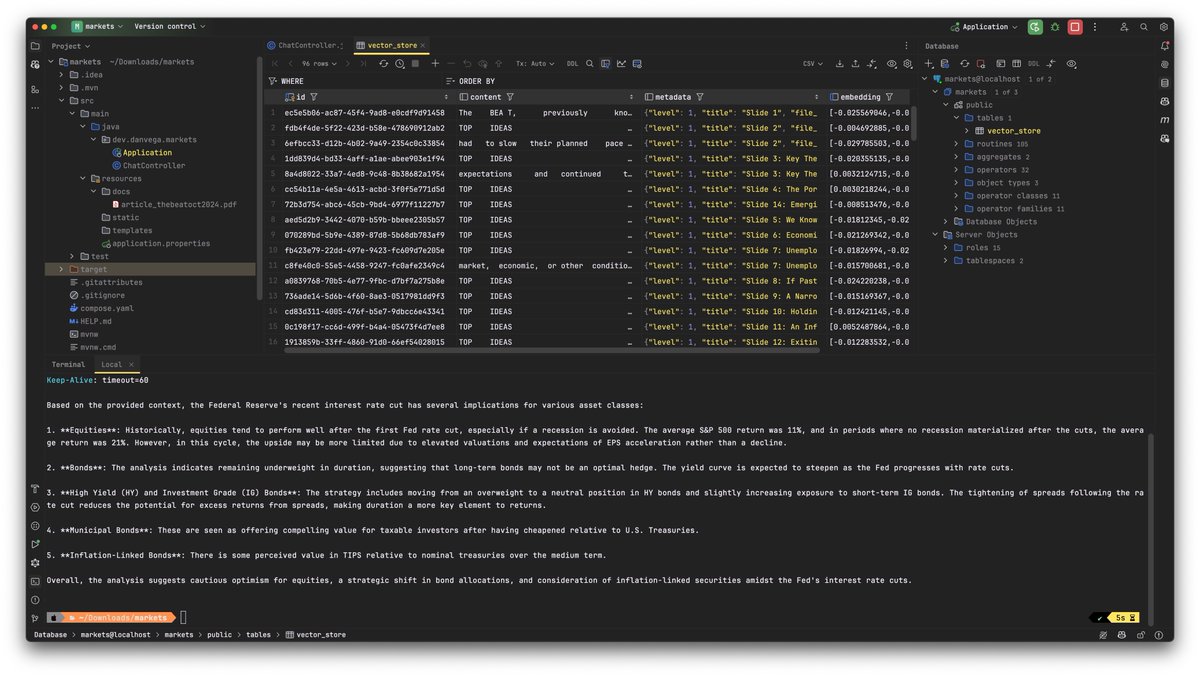Expand the routines 105 node
This screenshot has height=676, width=1200.
[x=957, y=144]
